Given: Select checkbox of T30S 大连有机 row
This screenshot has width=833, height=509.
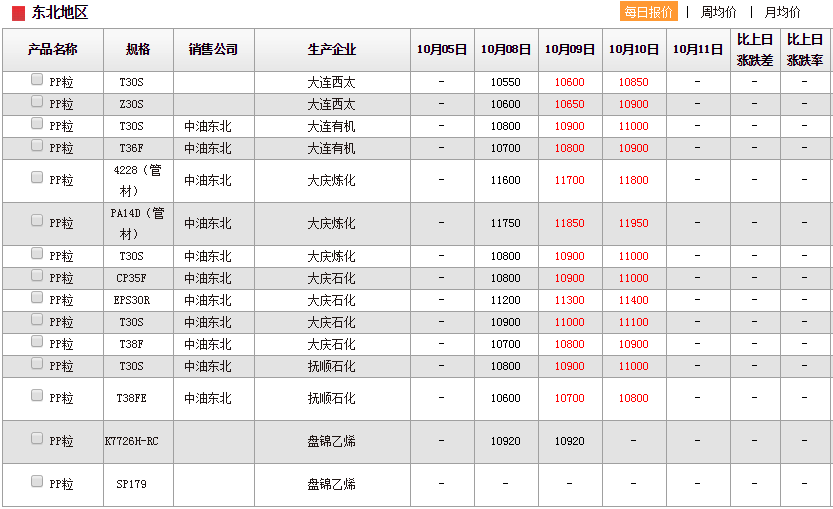Looking at the screenshot, I should point(37,123).
